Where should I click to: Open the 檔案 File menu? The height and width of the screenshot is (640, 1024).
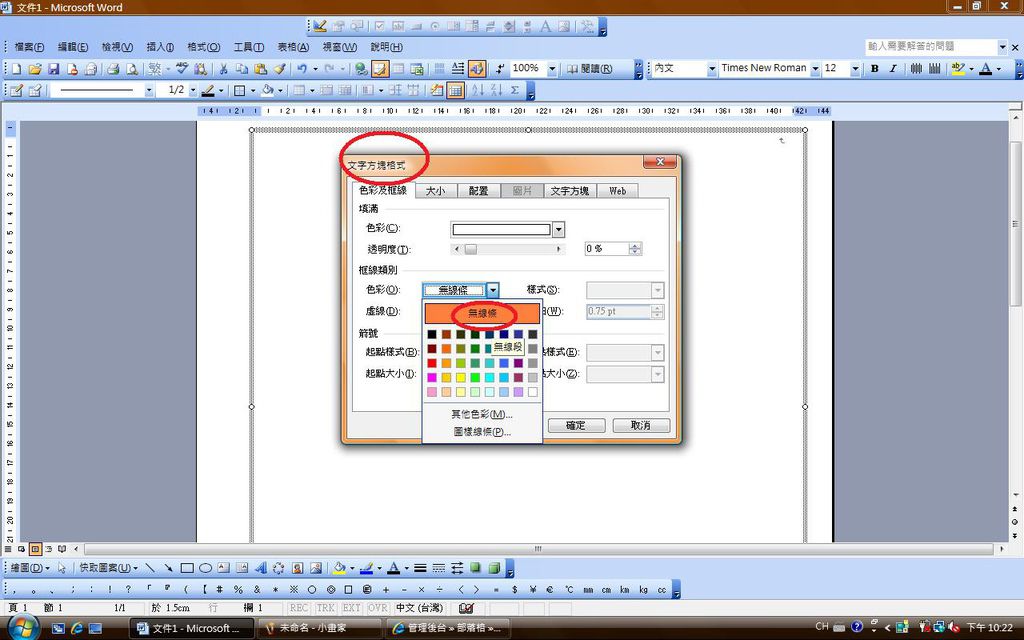pyautogui.click(x=29, y=47)
